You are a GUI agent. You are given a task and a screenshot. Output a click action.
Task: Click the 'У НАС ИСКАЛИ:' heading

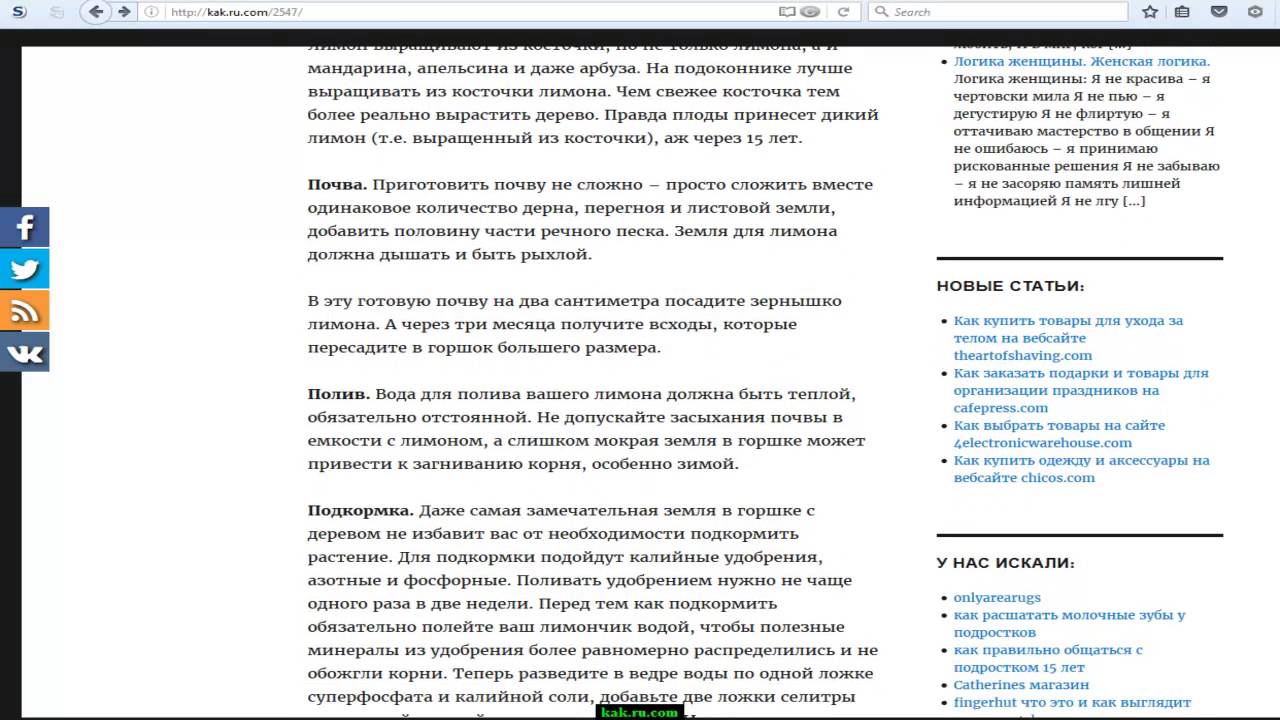(x=1005, y=563)
